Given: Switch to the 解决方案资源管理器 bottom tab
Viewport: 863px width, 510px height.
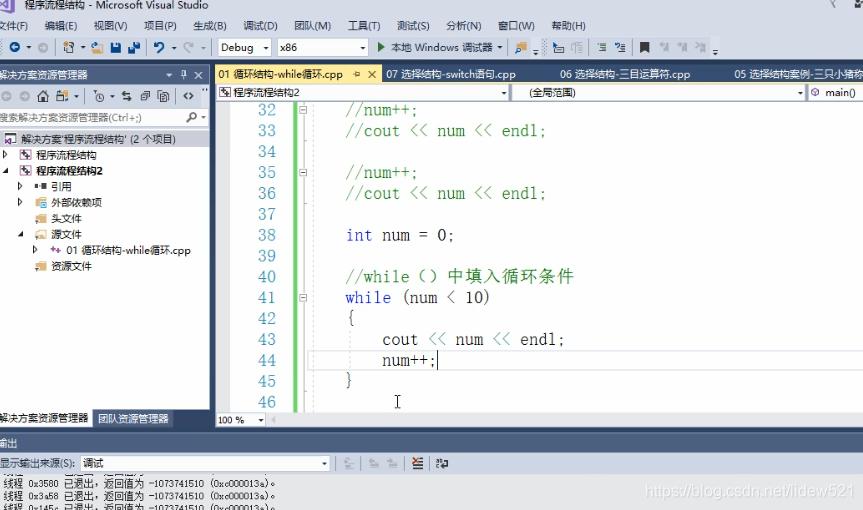Looking at the screenshot, I should [x=44, y=418].
